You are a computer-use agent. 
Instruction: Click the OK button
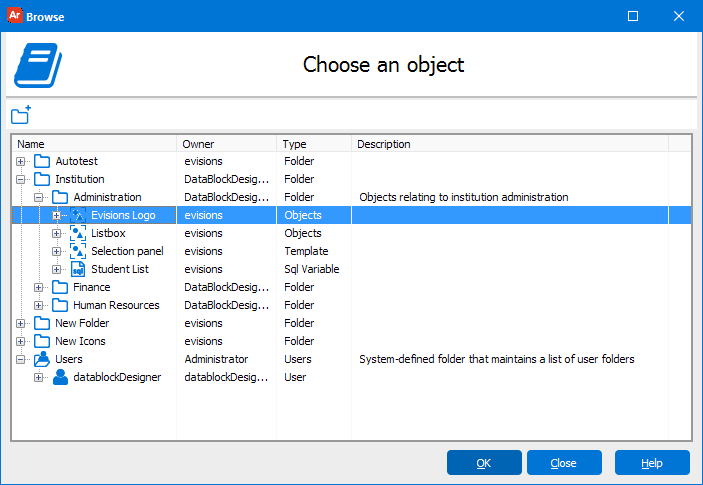click(x=484, y=463)
